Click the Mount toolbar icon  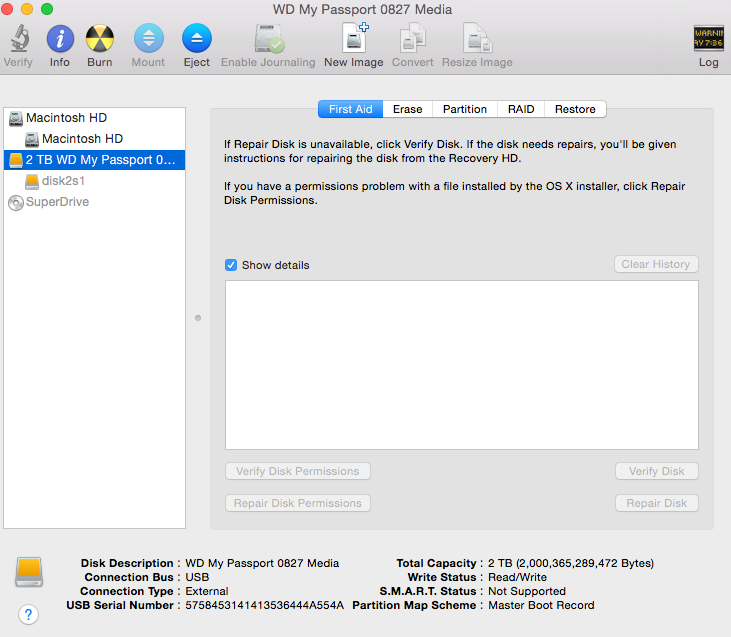(x=148, y=40)
